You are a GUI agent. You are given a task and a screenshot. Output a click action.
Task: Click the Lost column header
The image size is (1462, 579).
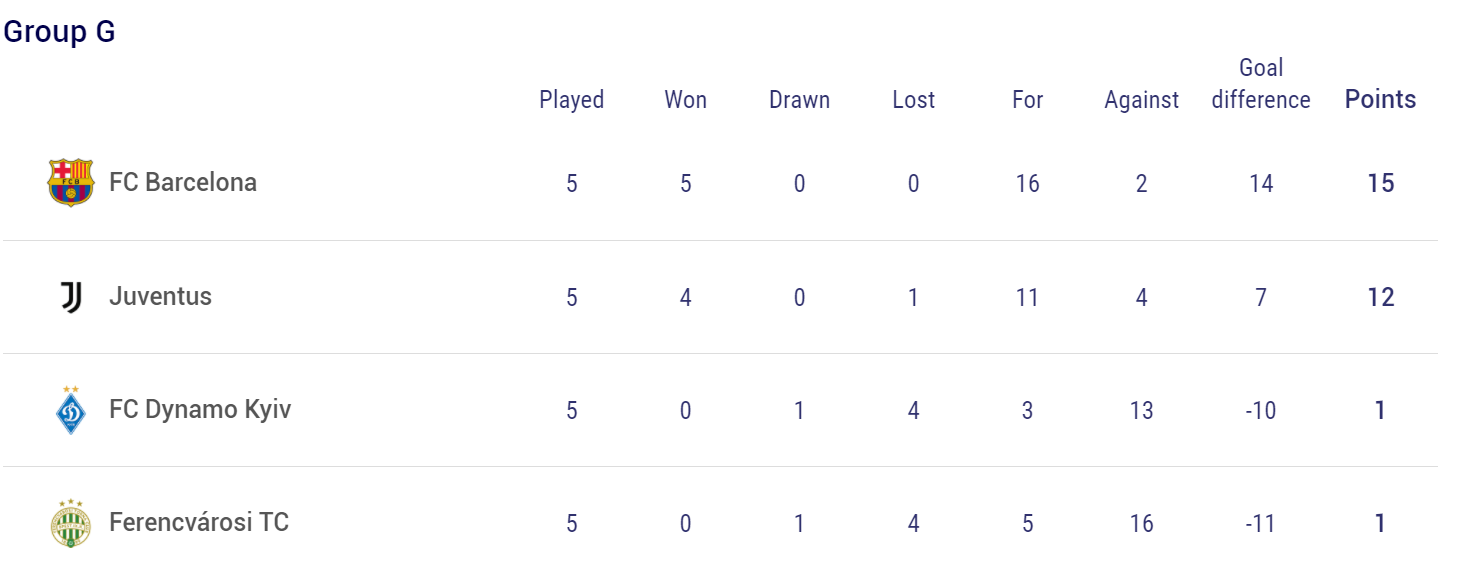pyautogui.click(x=914, y=100)
